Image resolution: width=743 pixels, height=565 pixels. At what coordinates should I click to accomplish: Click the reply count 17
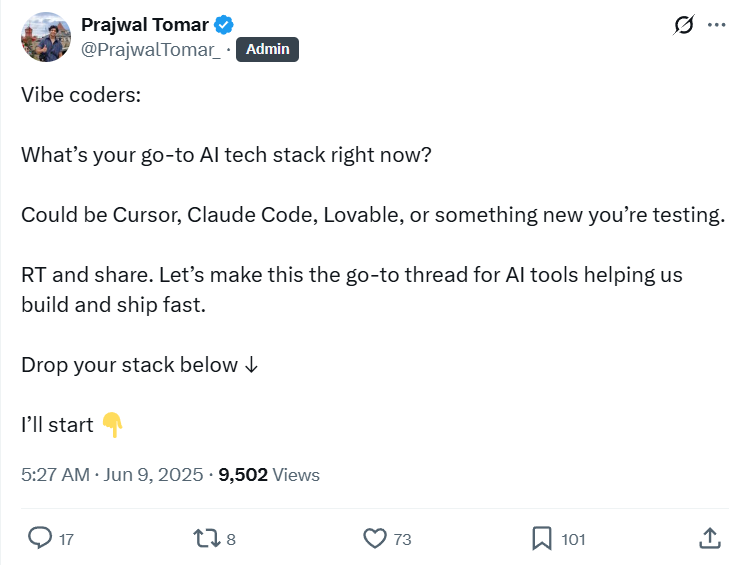[66, 539]
